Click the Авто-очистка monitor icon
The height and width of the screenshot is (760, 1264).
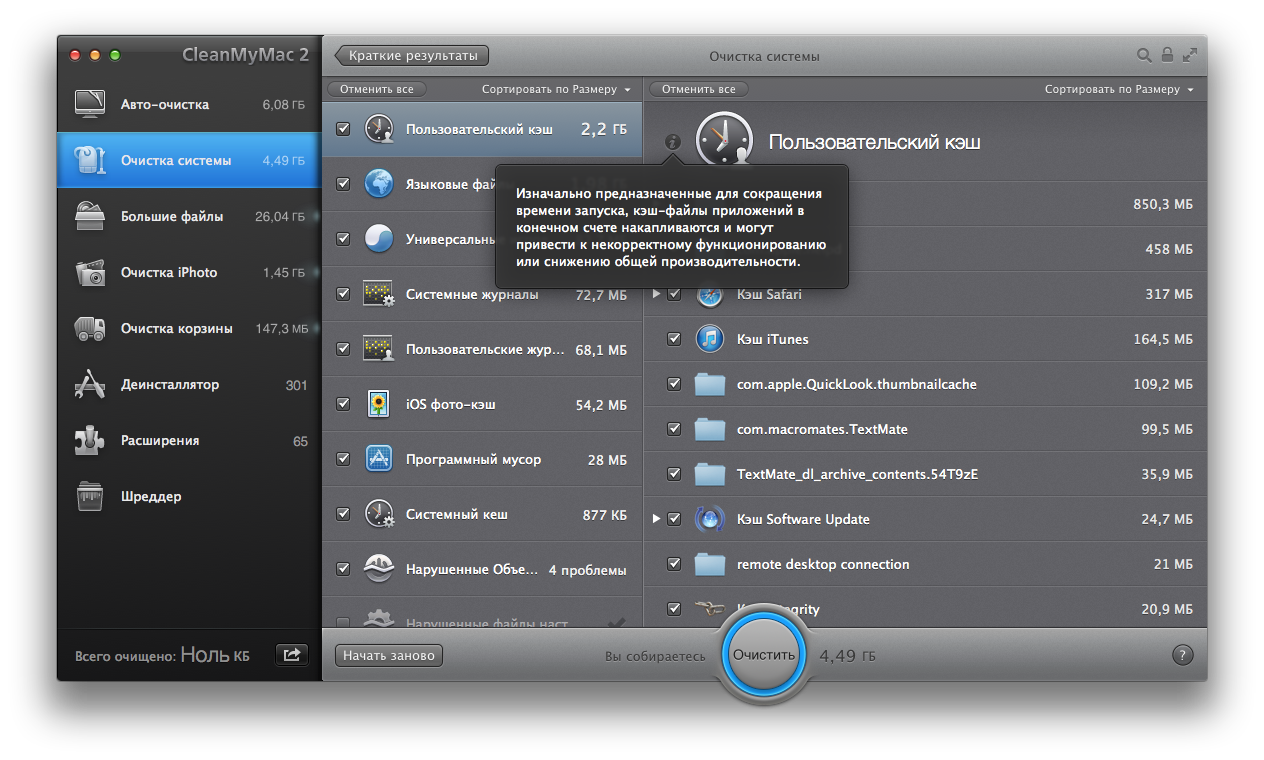point(90,104)
